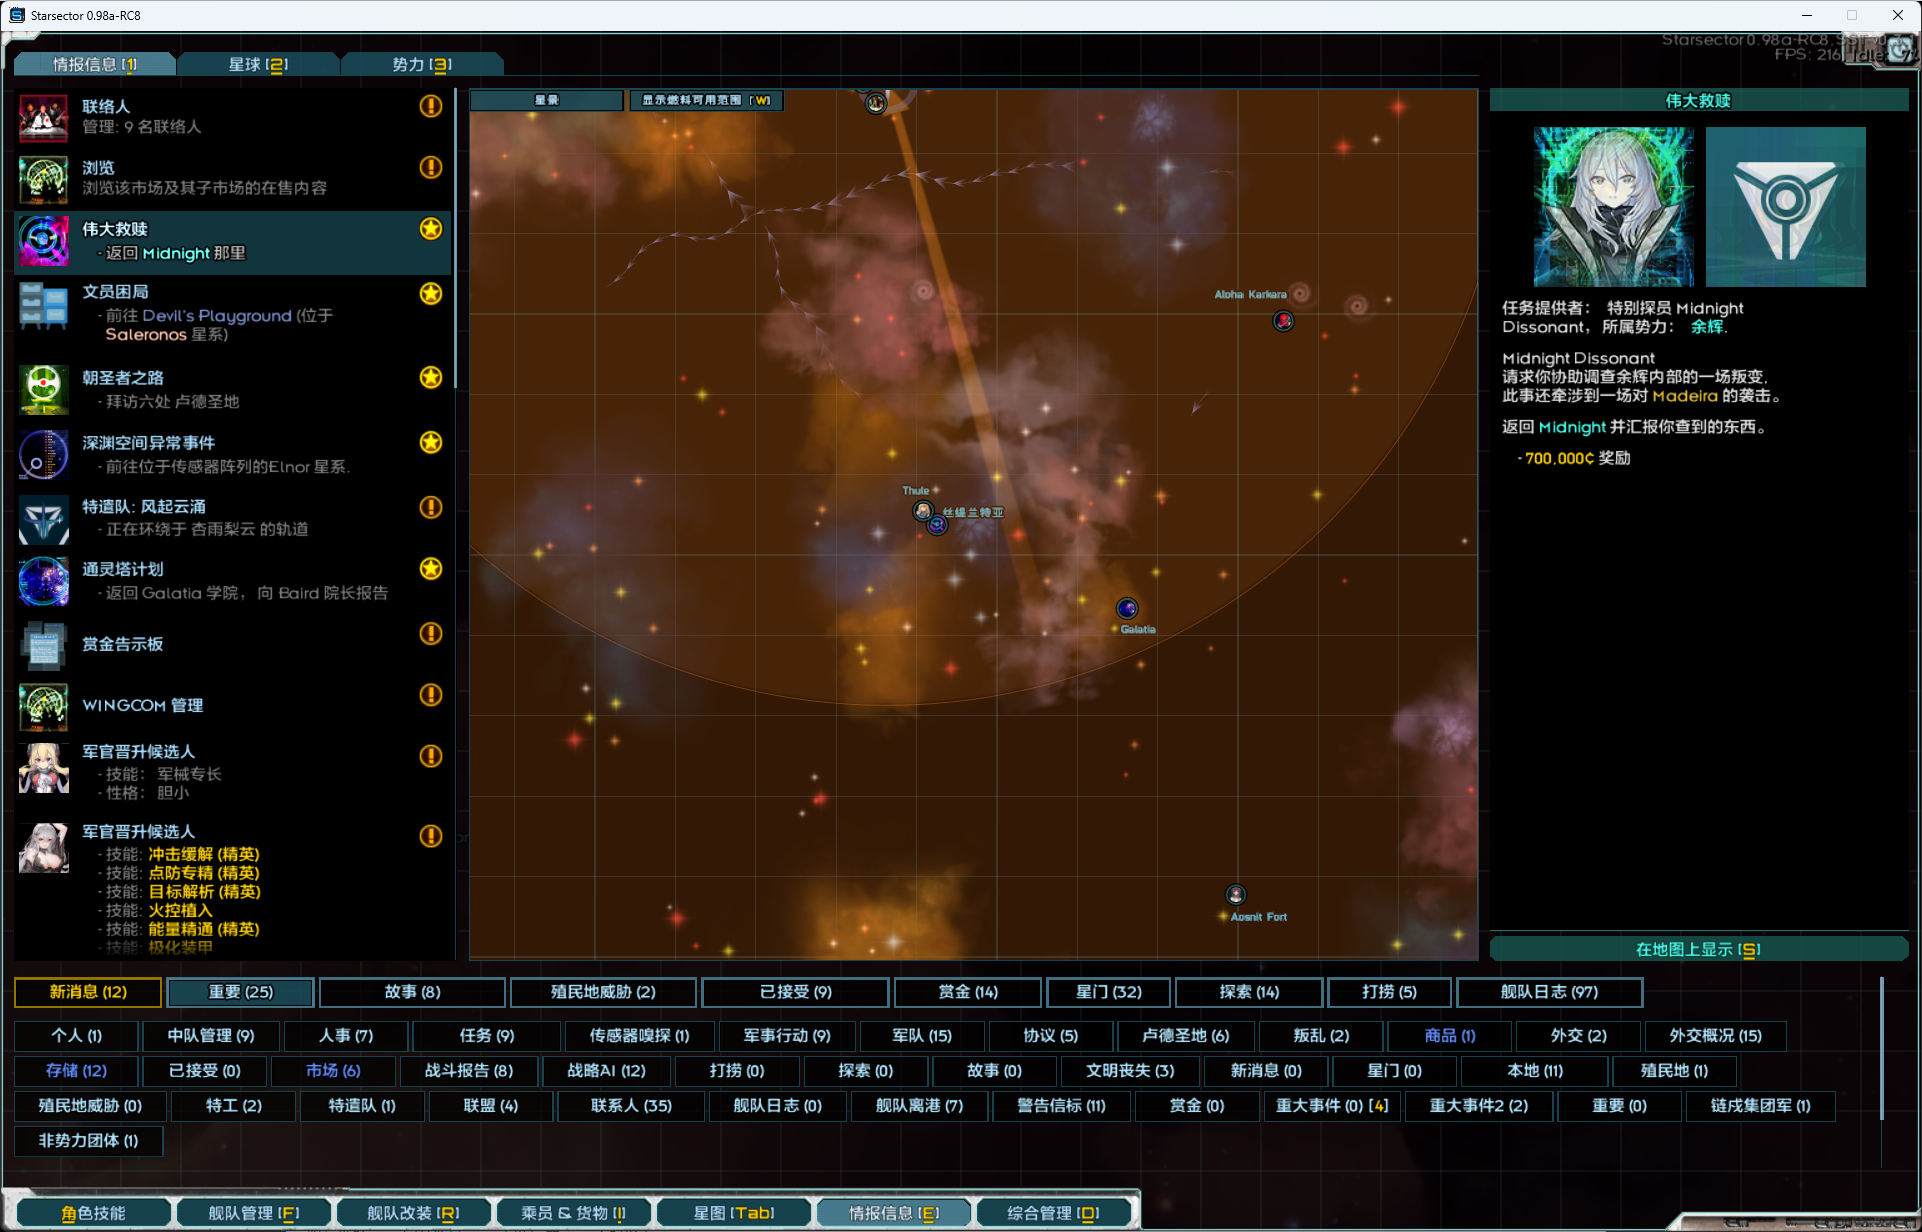The width and height of the screenshot is (1922, 1232).
Task: Click the 余辉 faction emblem image
Action: [x=1785, y=207]
